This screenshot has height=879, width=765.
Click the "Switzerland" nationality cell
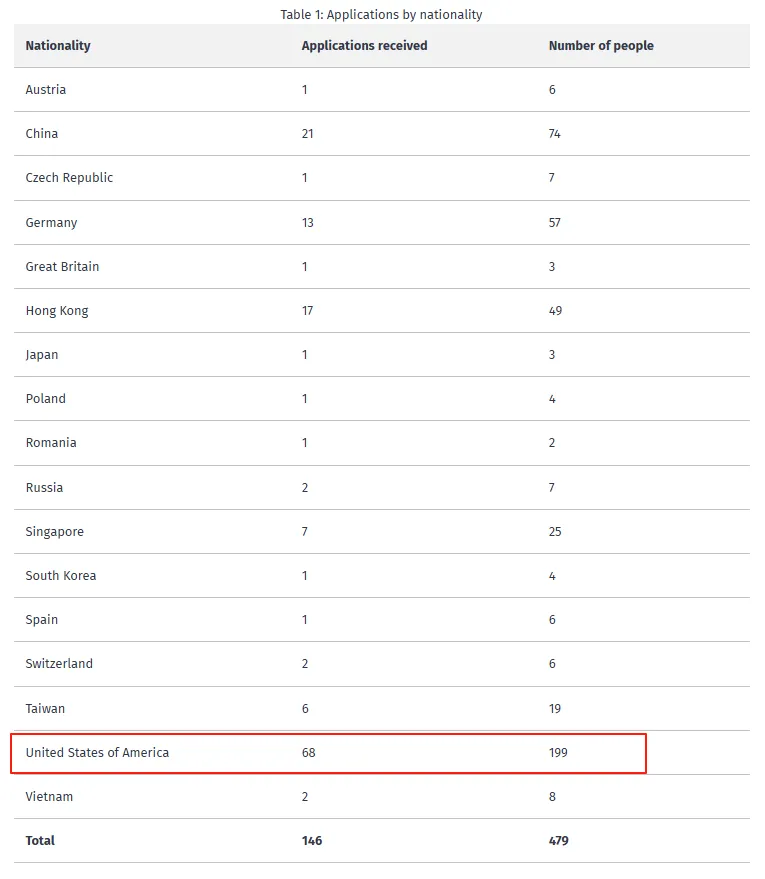point(59,664)
